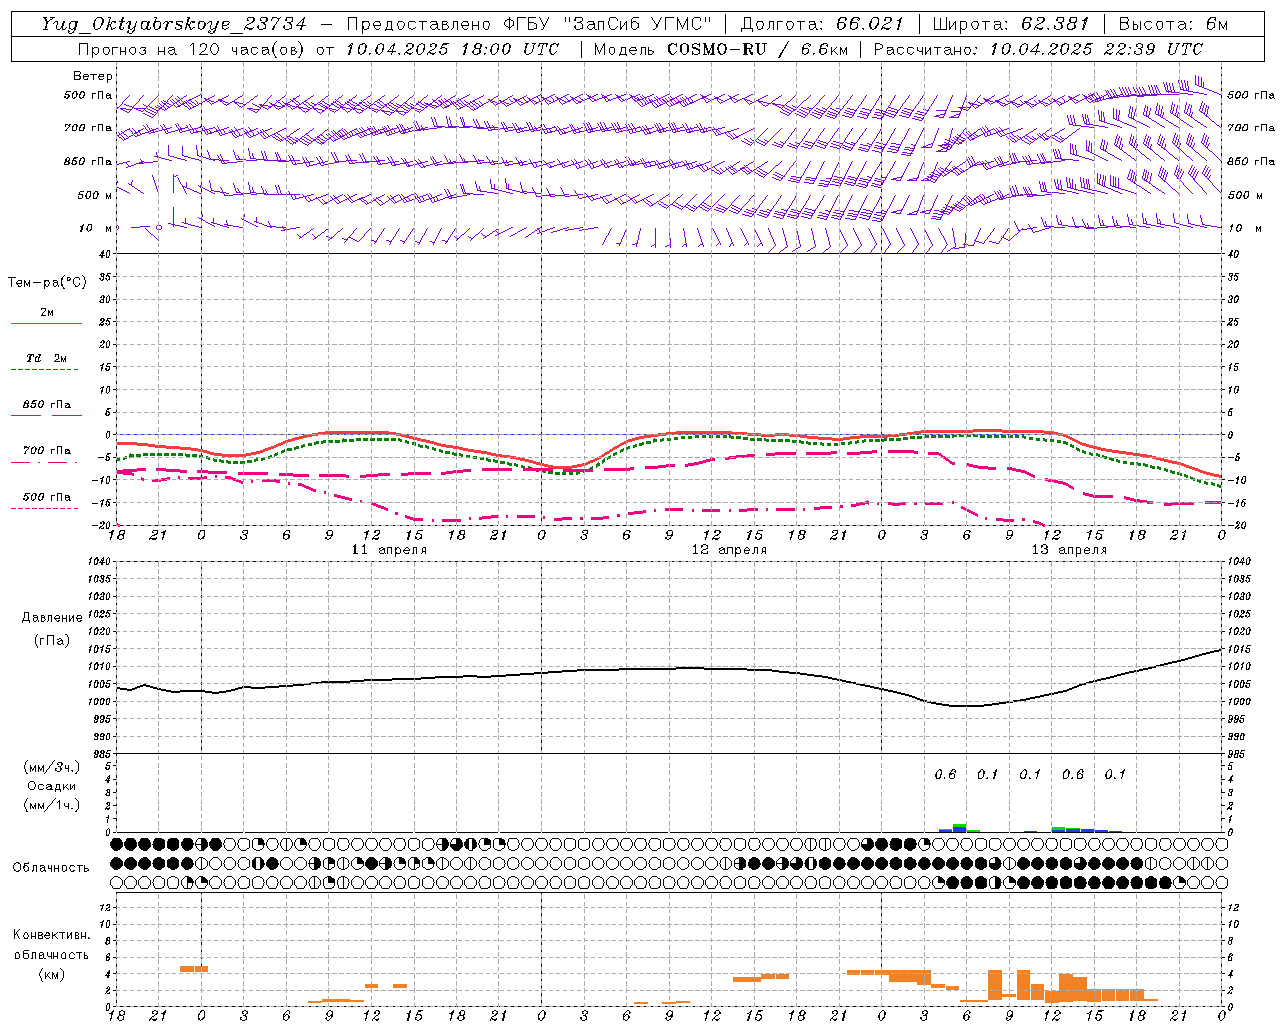Select forecast start time 10.04.2025 18:00 UTC

click(x=452, y=49)
